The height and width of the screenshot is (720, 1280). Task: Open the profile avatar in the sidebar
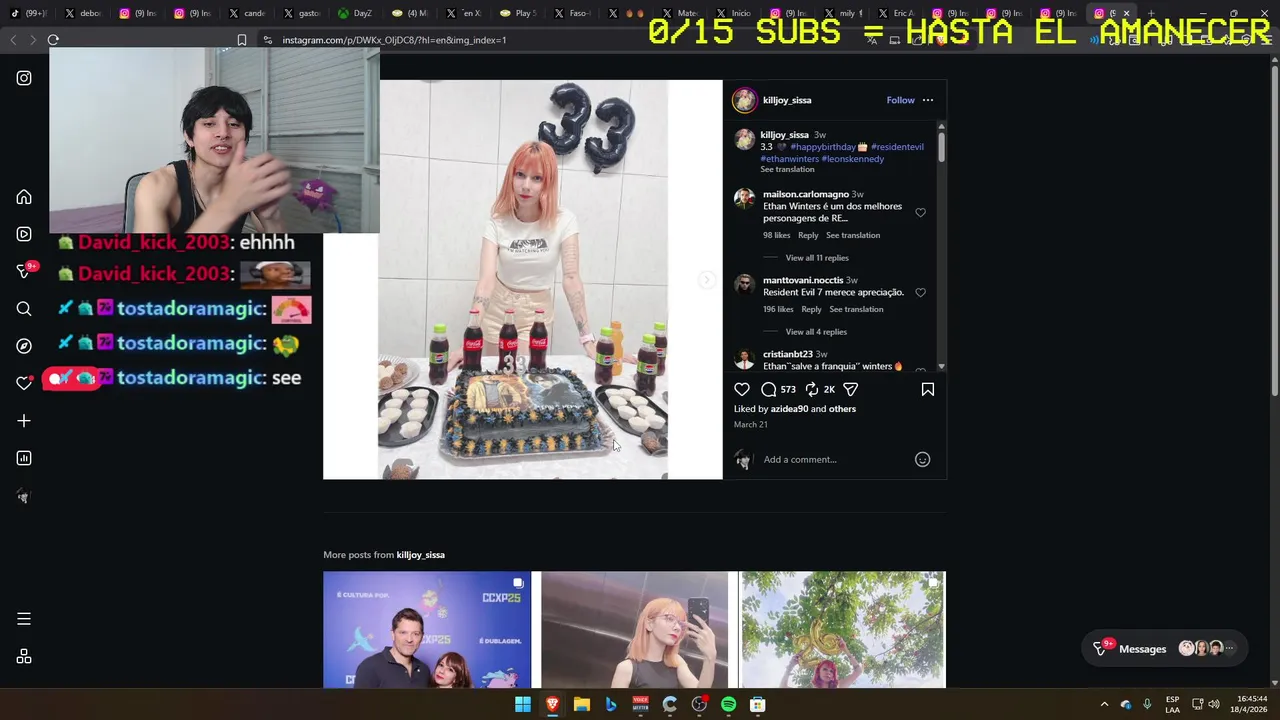[x=24, y=496]
